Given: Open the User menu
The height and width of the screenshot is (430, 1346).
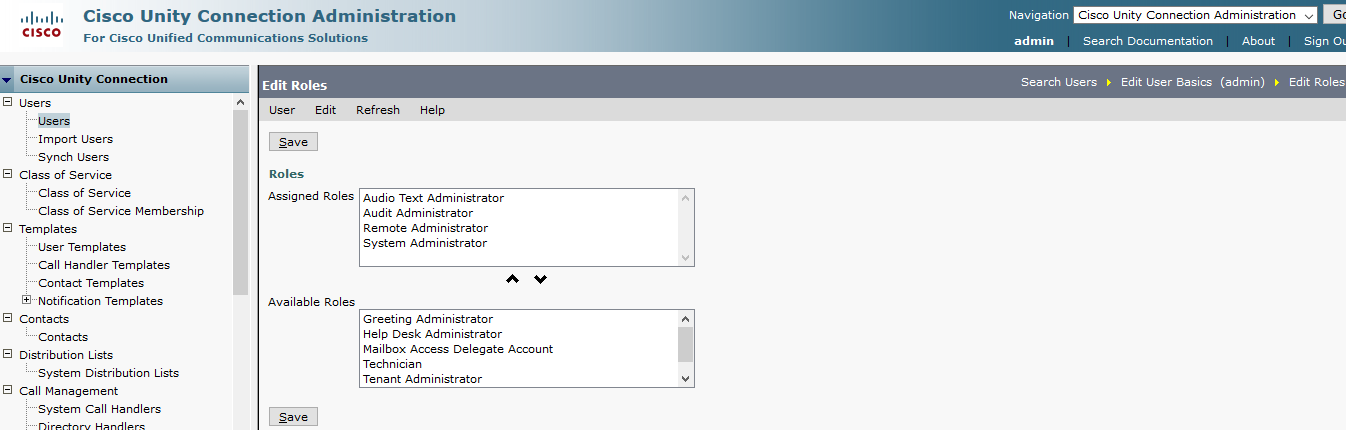Looking at the screenshot, I should tap(282, 110).
